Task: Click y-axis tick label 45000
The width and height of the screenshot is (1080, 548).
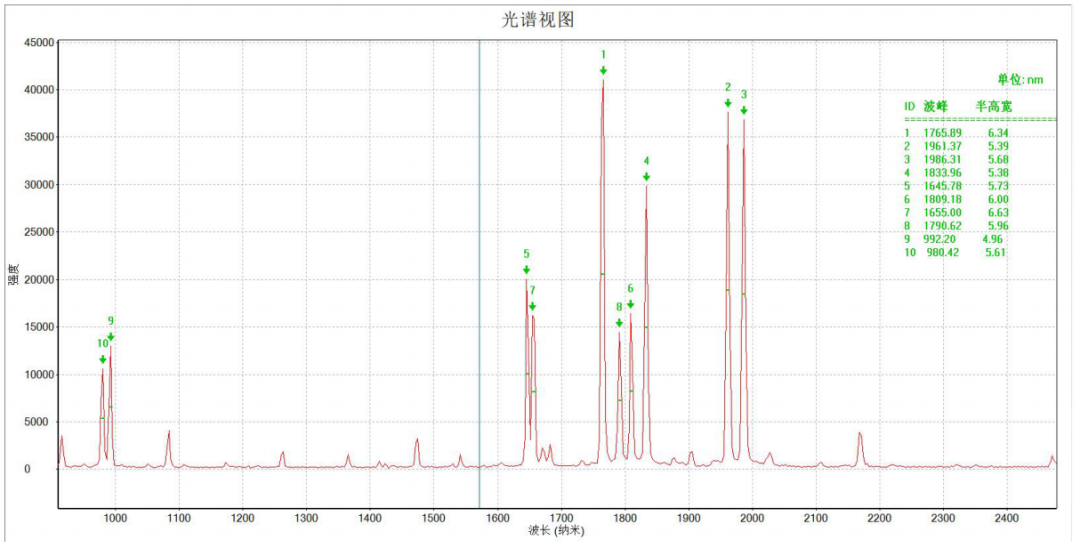Action: (x=39, y=42)
